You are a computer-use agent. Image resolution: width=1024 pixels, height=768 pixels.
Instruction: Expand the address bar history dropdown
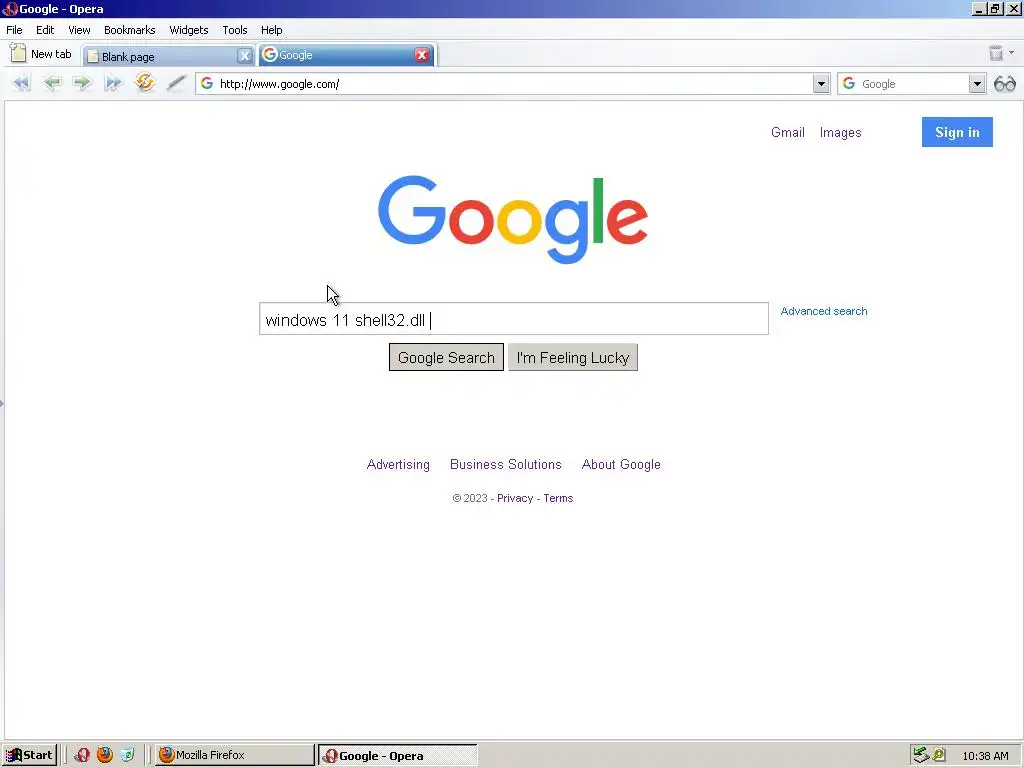(x=821, y=84)
